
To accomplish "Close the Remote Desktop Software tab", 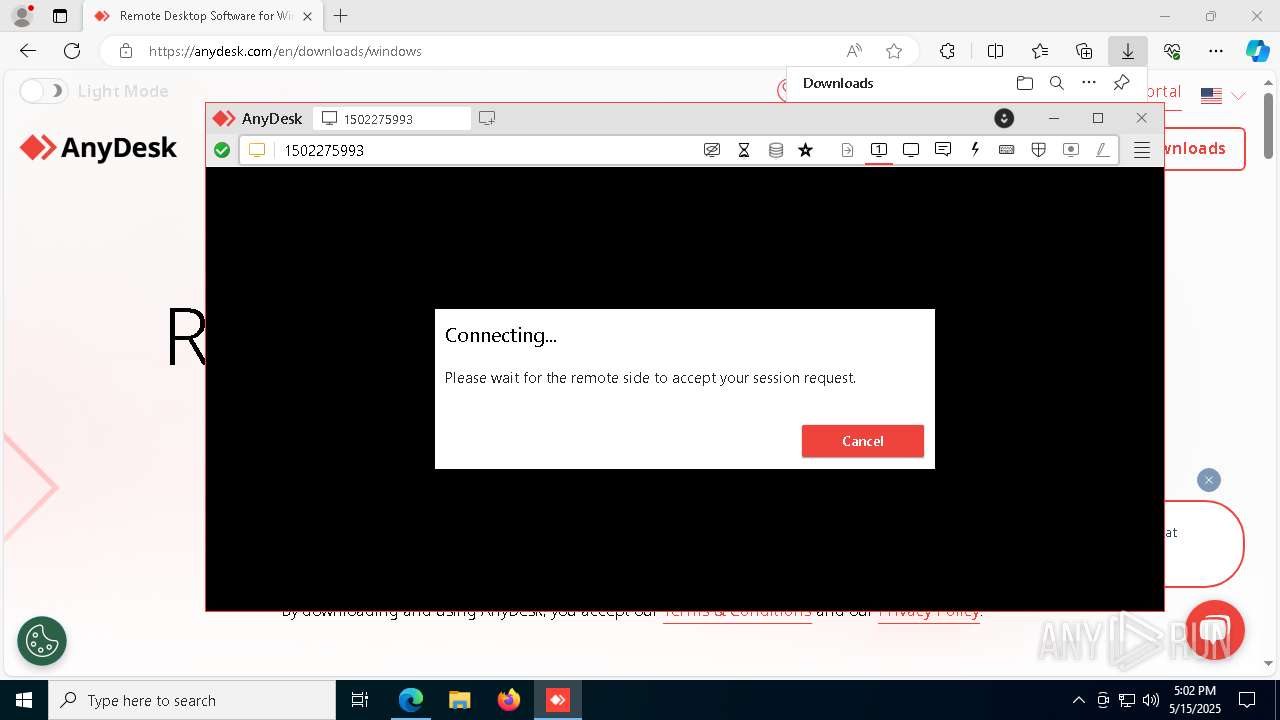I will (307, 16).
